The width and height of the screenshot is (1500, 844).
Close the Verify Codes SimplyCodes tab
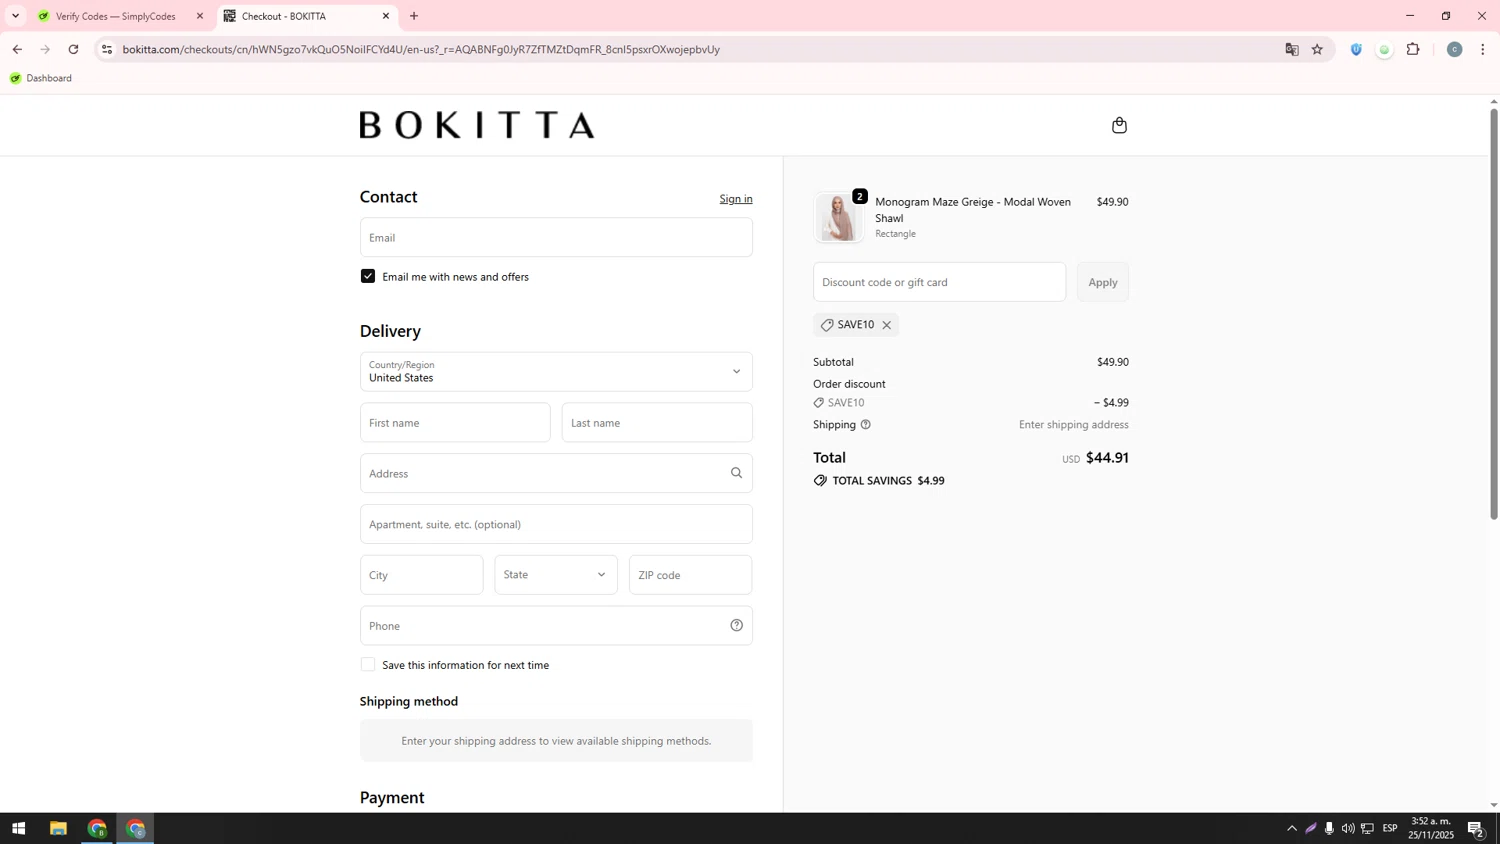(x=199, y=16)
